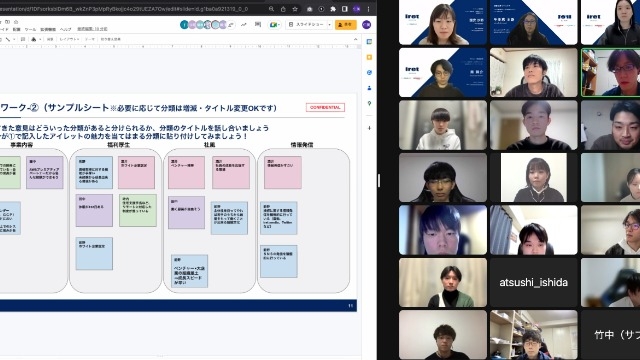Click the add comment toolbar icon
The image size is (640, 360).
click(23, 39)
